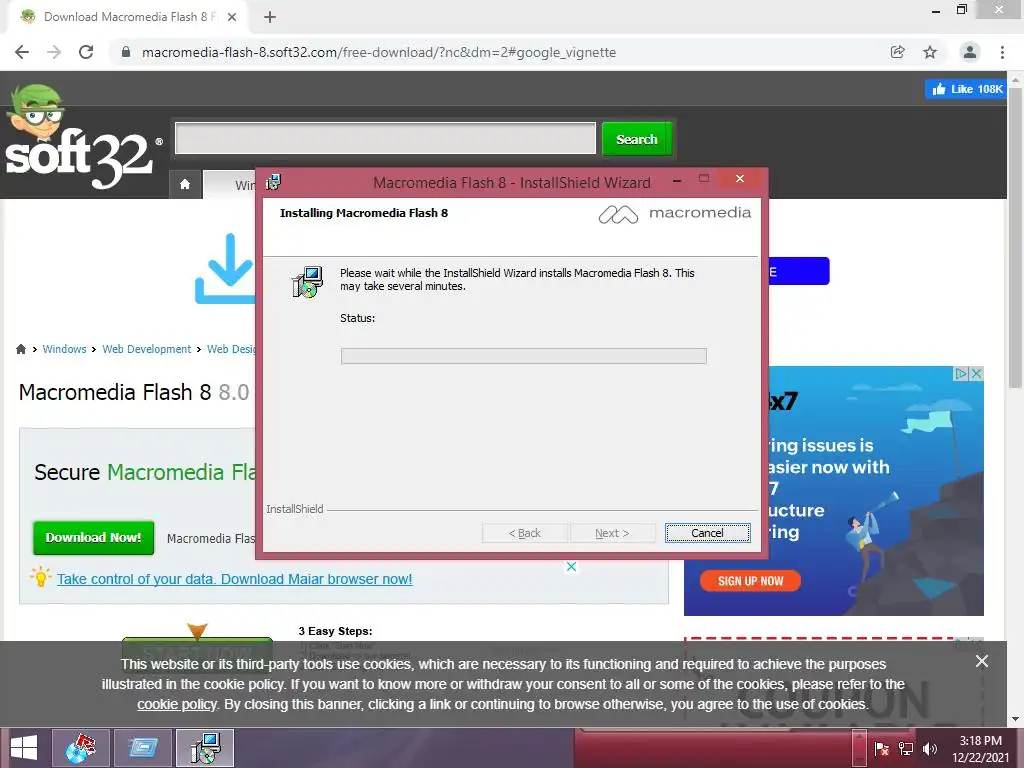Click the lock icon in the address bar
Screen dimensions: 1024x768
(126, 52)
